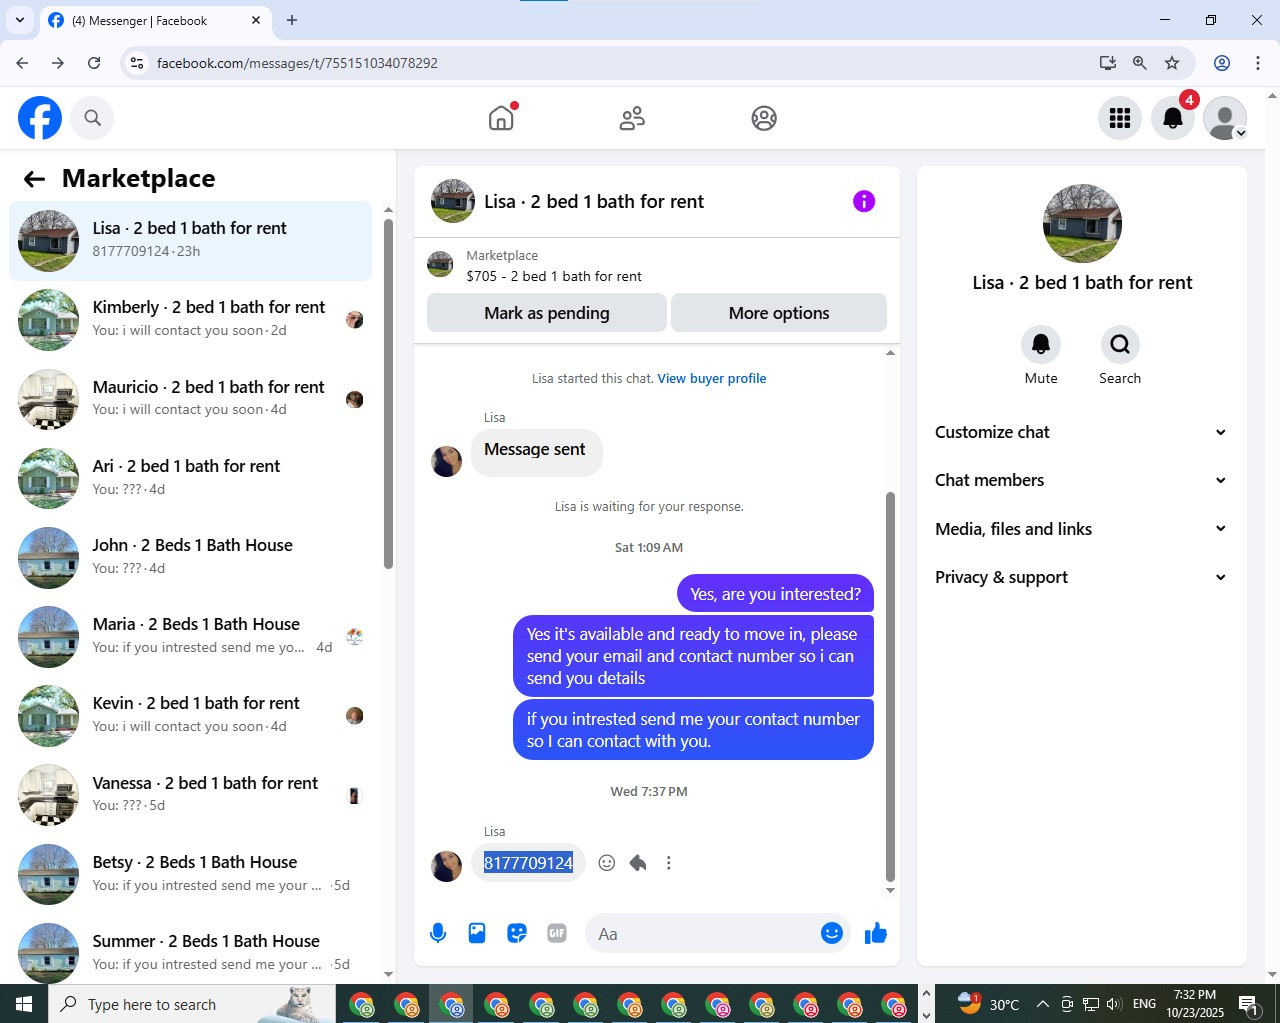Image resolution: width=1280 pixels, height=1023 pixels.
Task: Open Maria 2 Beds 1 Bath House chat
Action: point(190,636)
